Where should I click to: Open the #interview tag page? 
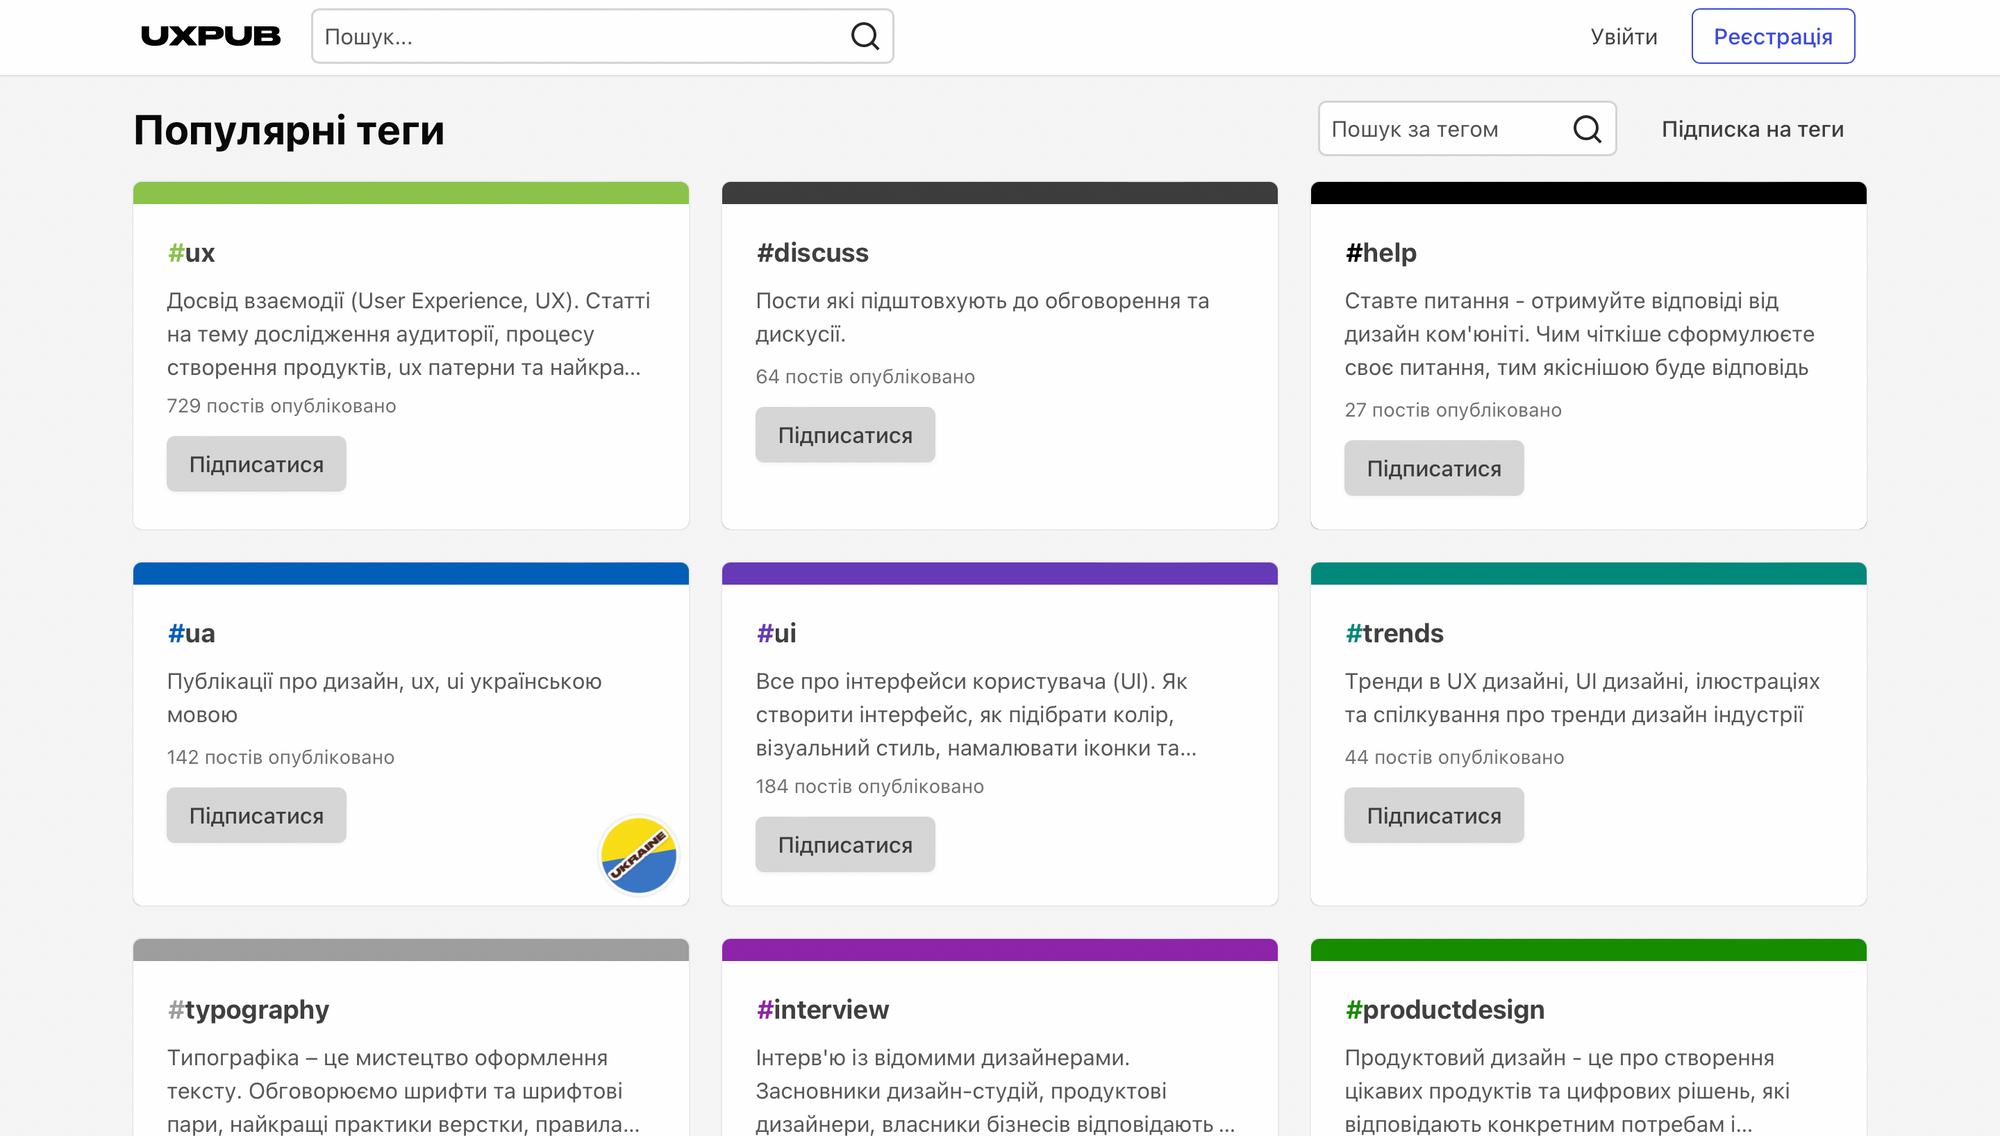tap(822, 1010)
